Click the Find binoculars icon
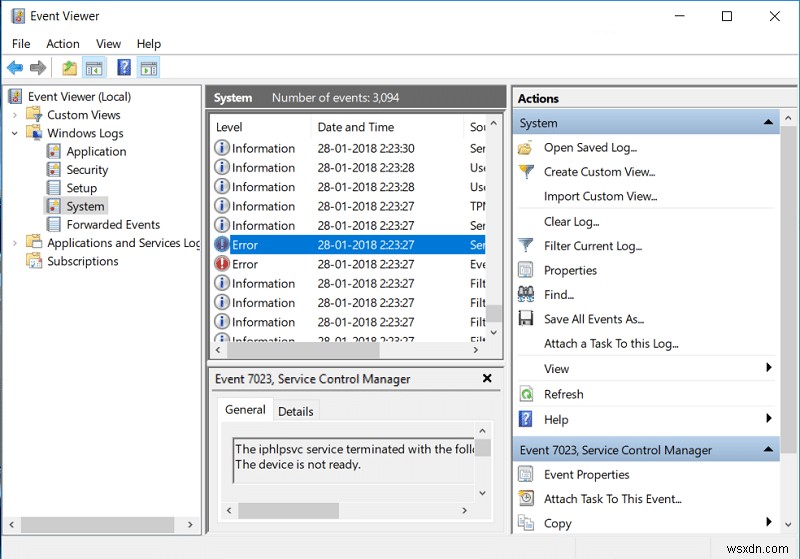Viewport: 800px width, 559px height. coord(526,294)
